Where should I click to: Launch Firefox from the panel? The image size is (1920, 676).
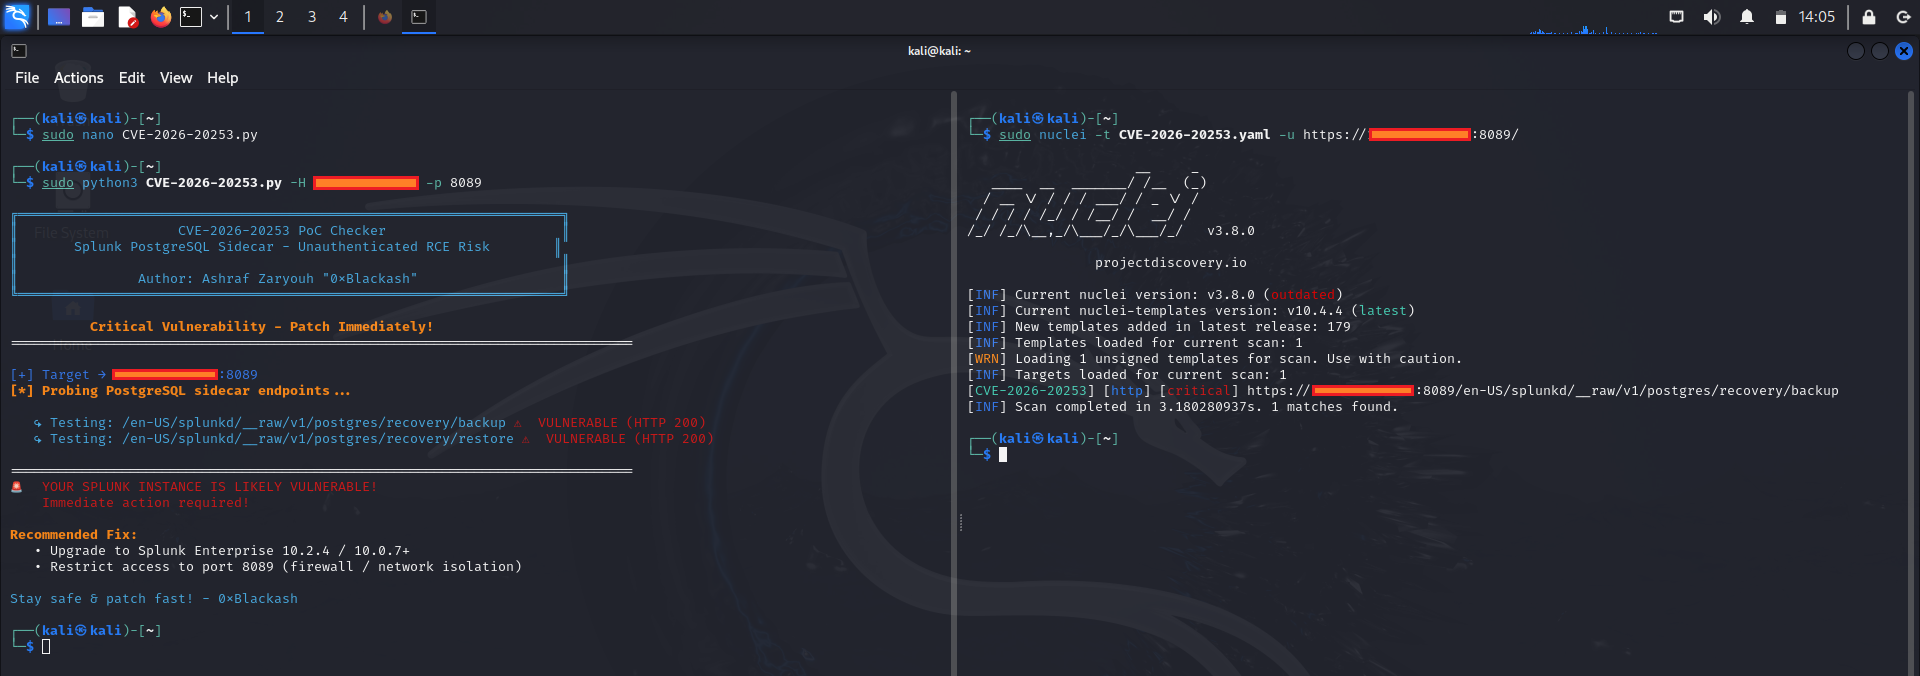point(160,17)
